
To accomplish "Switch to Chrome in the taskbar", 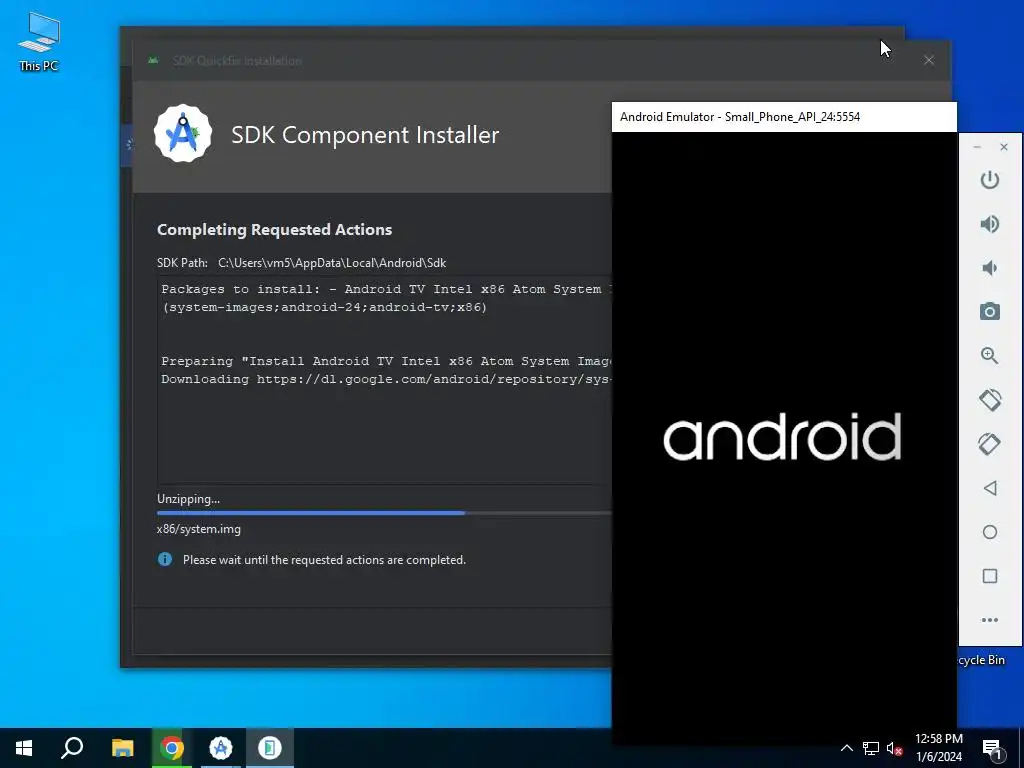I will 171,748.
